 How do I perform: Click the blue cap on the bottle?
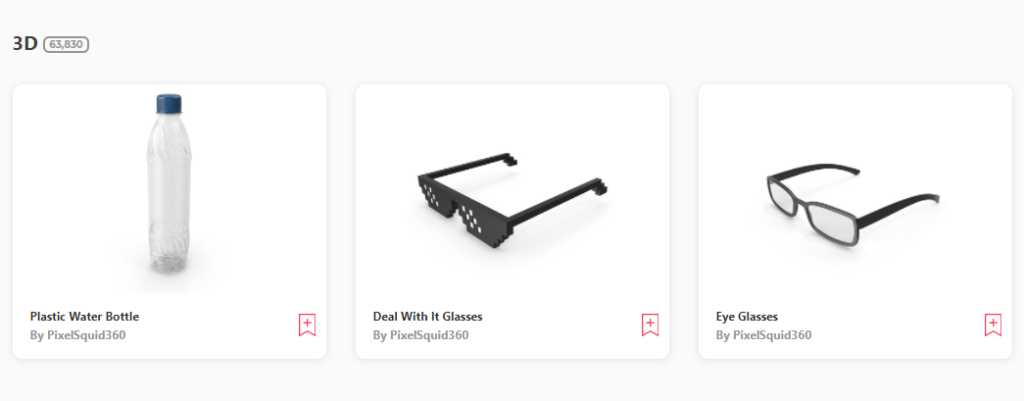point(168,104)
